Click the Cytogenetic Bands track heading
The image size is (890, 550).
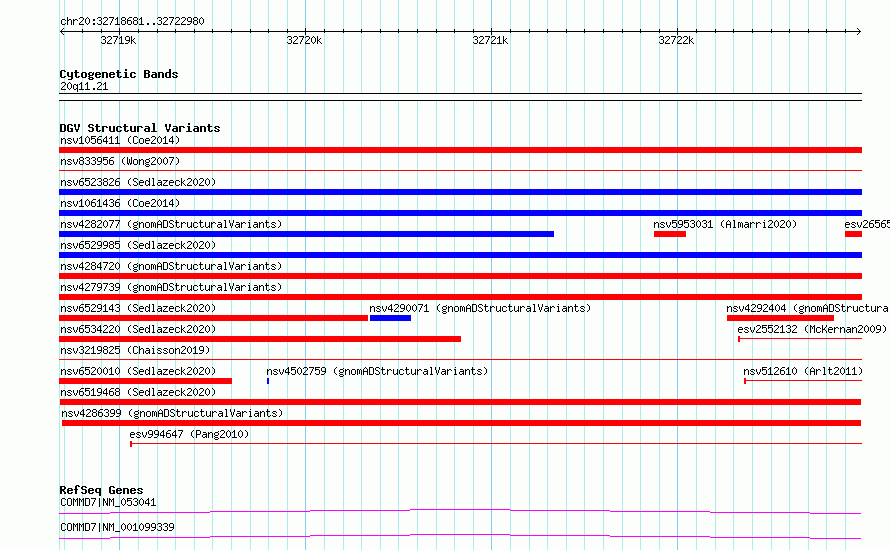(x=119, y=74)
